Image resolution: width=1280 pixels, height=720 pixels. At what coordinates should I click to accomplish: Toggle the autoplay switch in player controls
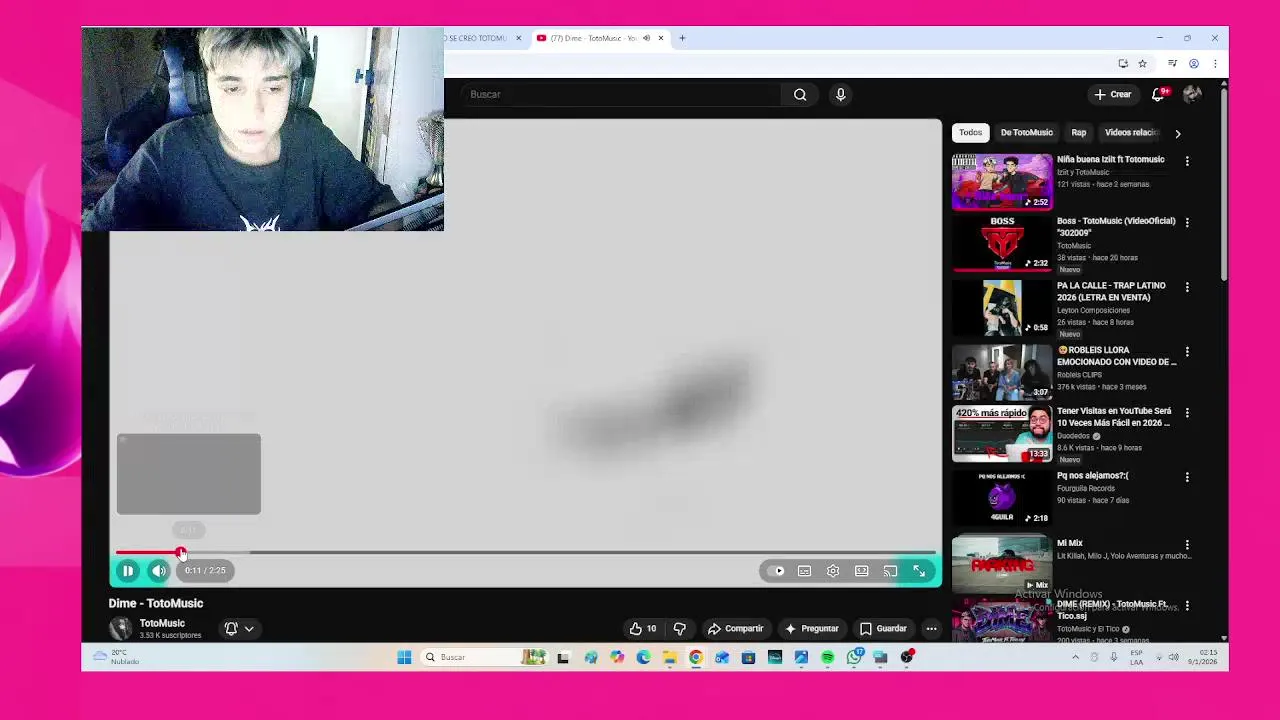[x=777, y=571]
